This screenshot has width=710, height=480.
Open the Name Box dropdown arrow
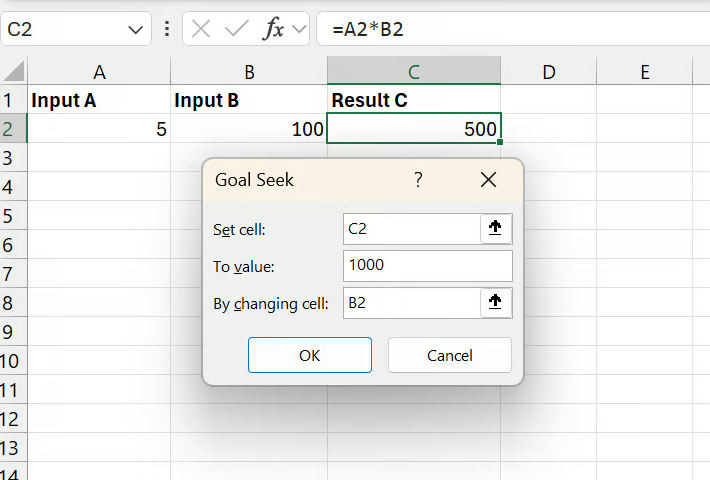(136, 29)
